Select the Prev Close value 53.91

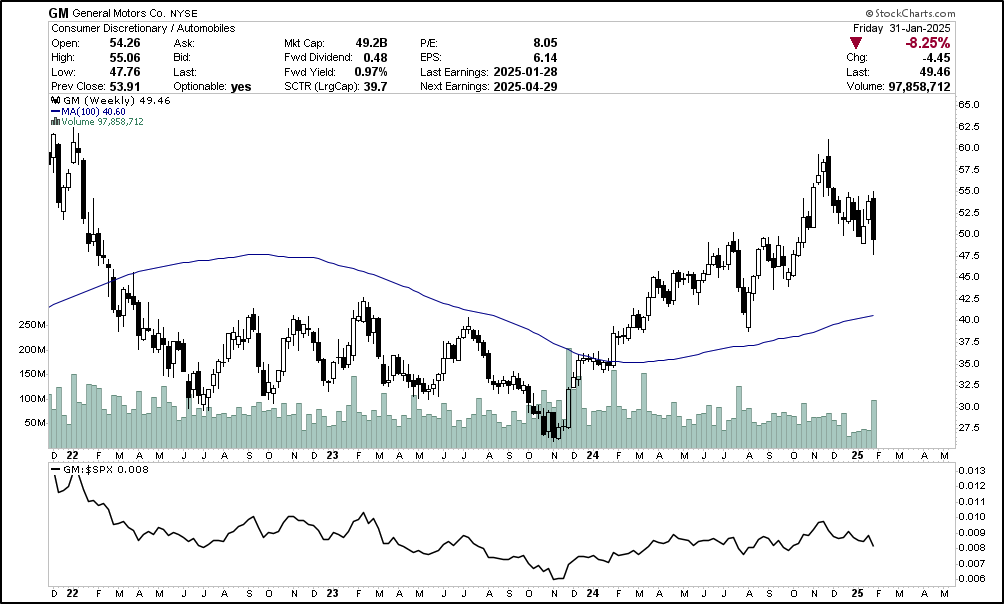pos(125,86)
